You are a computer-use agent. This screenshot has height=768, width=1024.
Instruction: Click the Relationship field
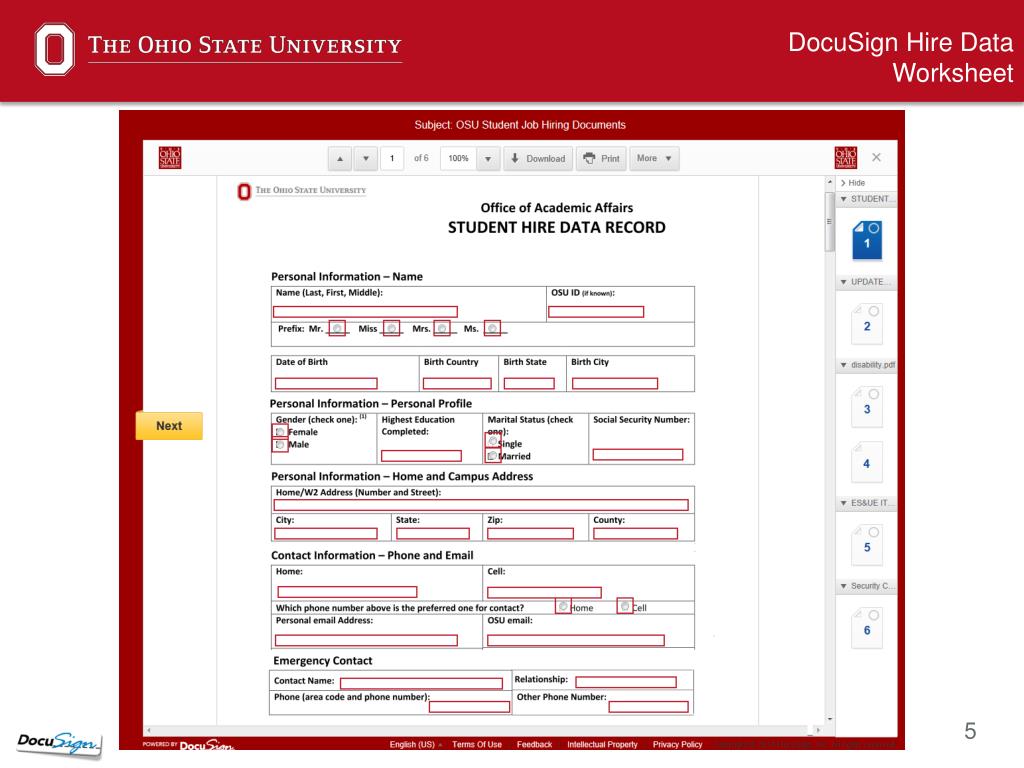click(x=626, y=682)
